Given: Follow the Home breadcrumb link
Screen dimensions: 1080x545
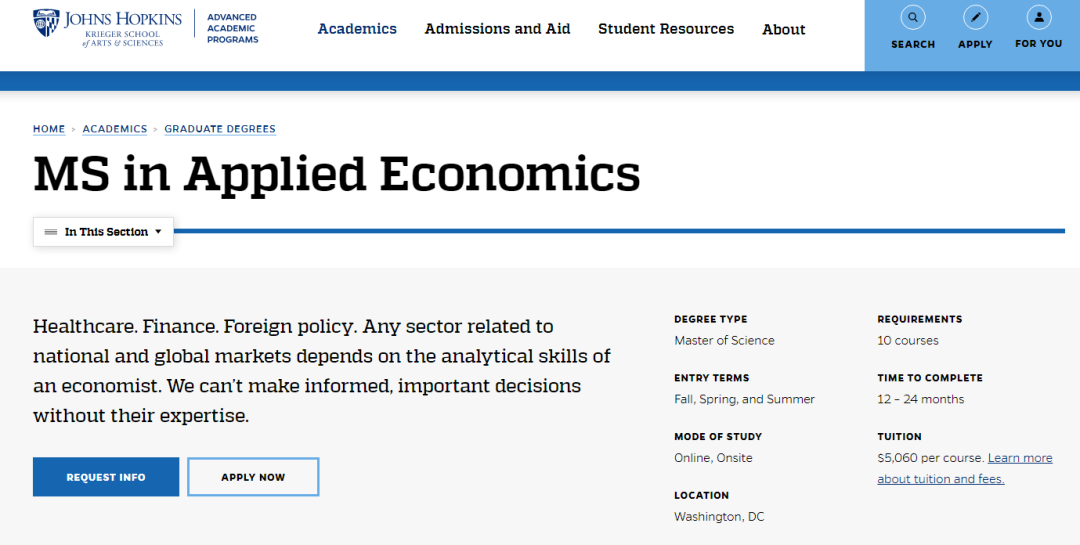Looking at the screenshot, I should coord(49,129).
